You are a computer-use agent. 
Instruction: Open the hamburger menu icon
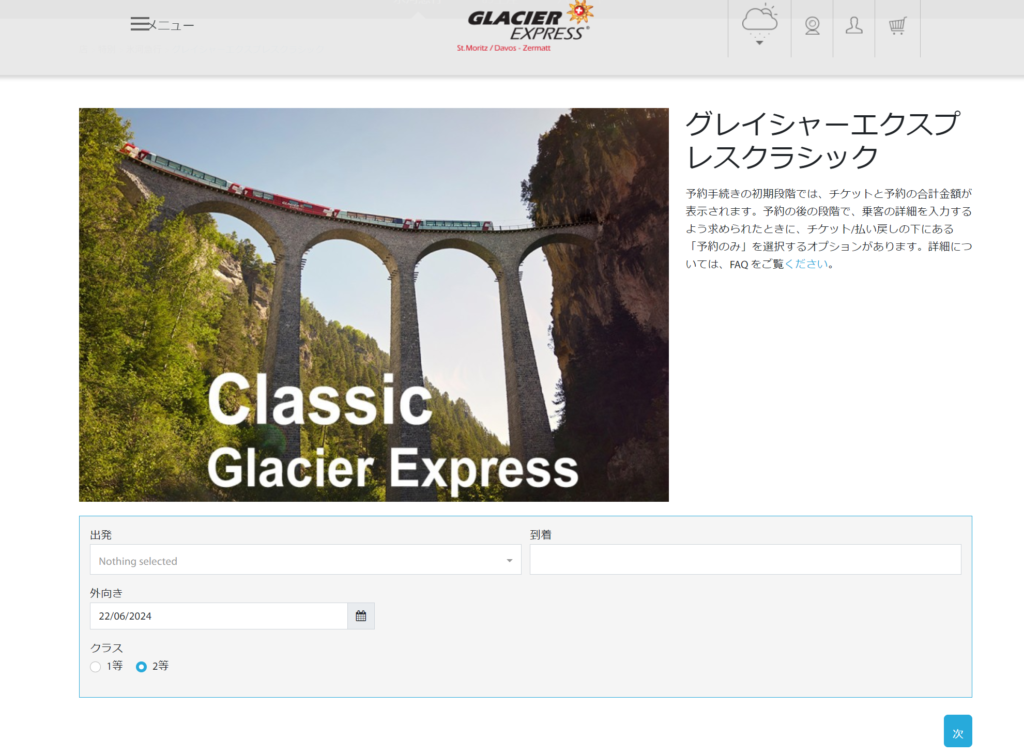click(x=139, y=24)
